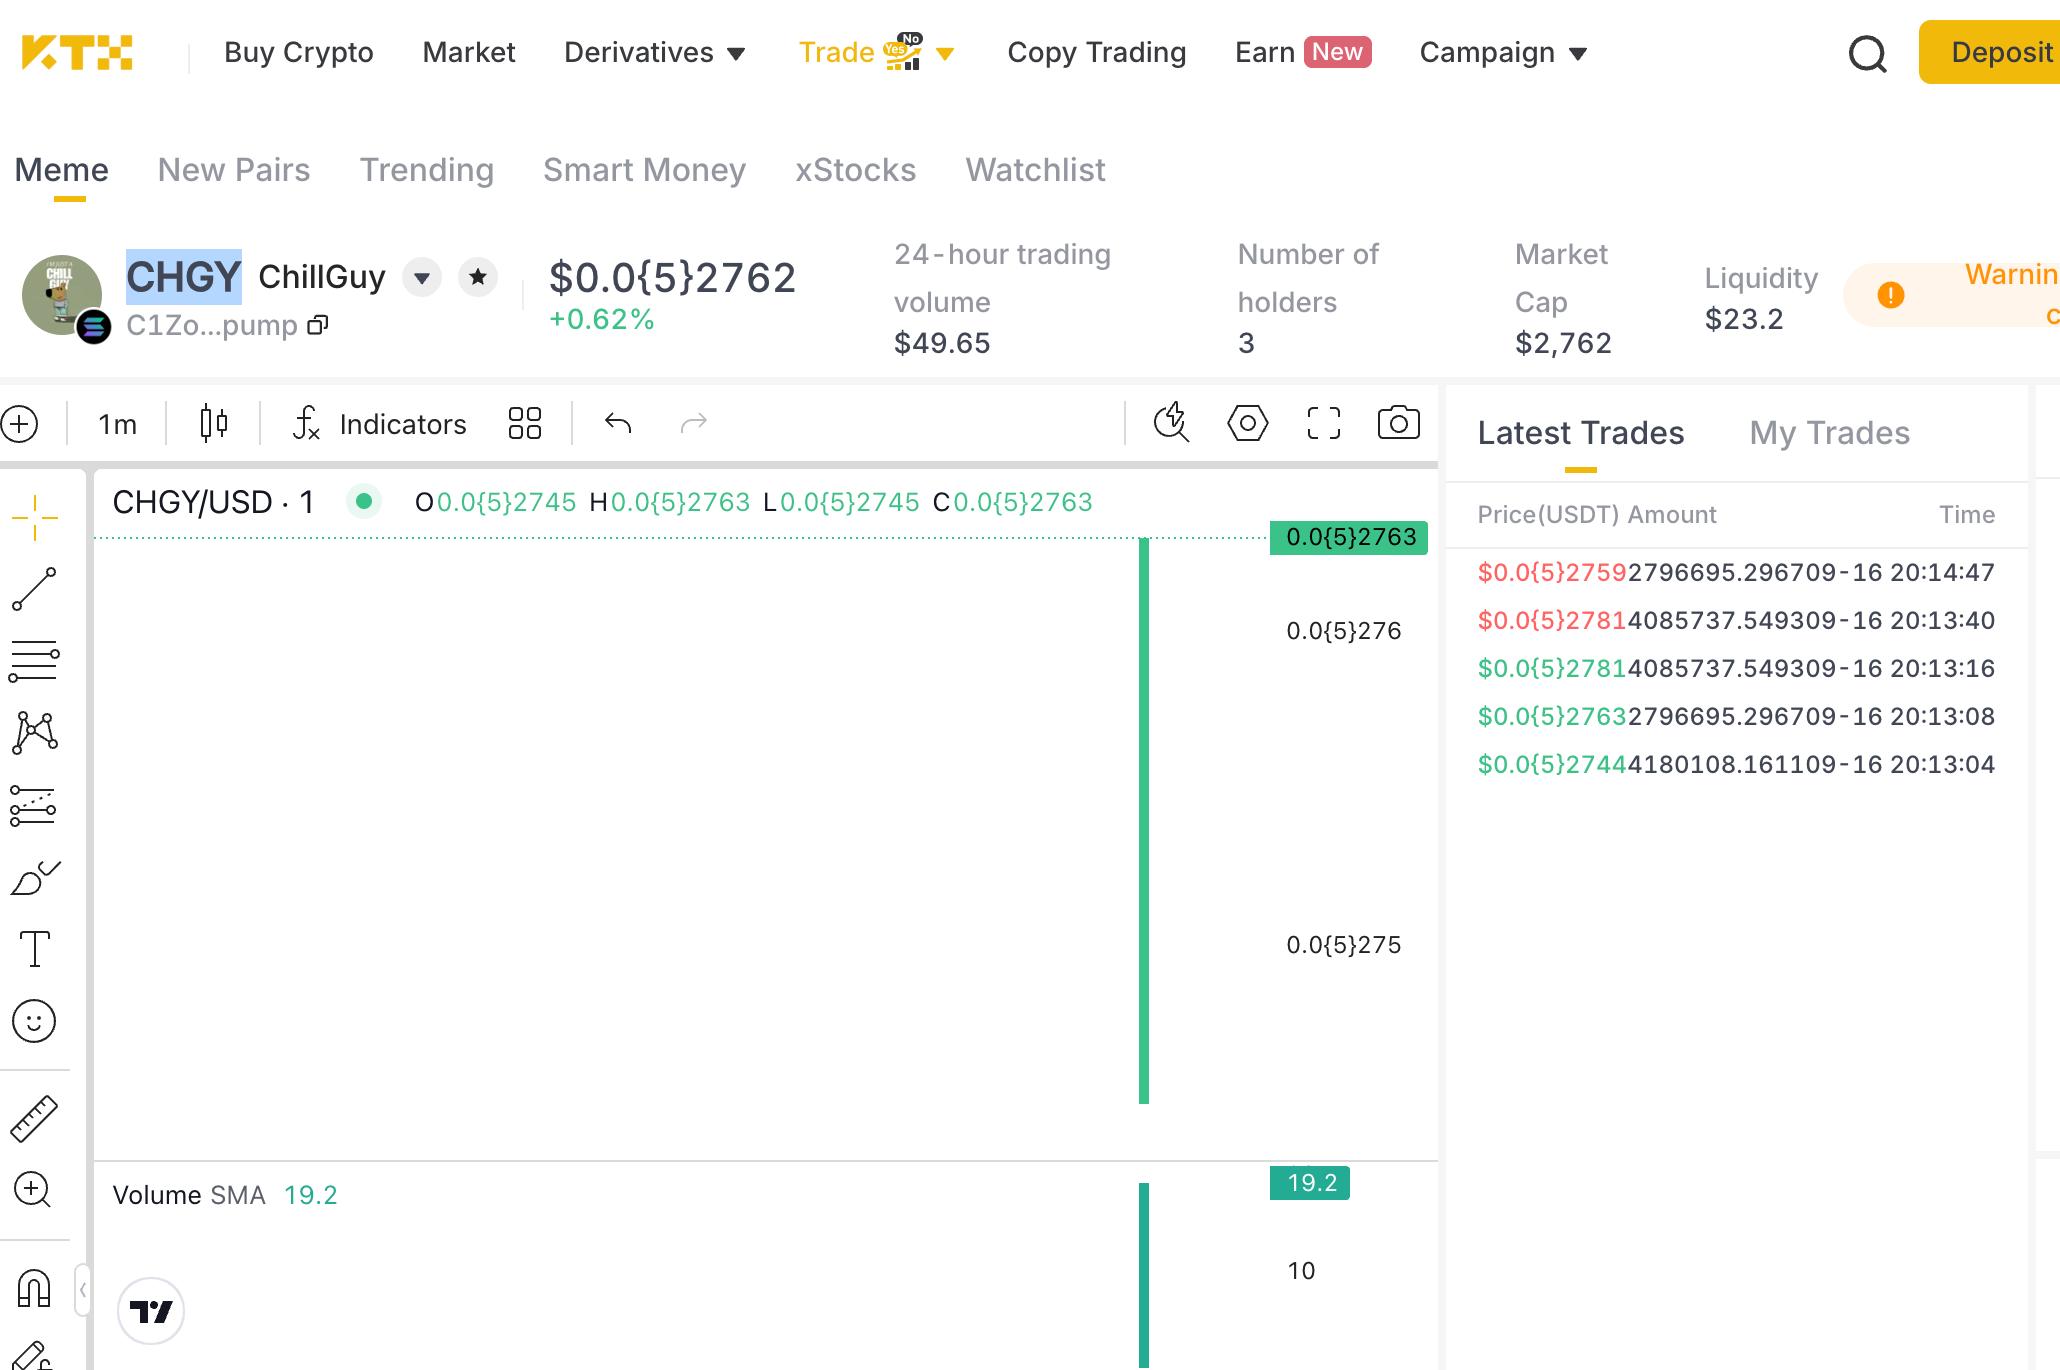This screenshot has height=1370, width=2060.
Task: Click the 0.0{5}2763 current price label
Action: (1349, 537)
